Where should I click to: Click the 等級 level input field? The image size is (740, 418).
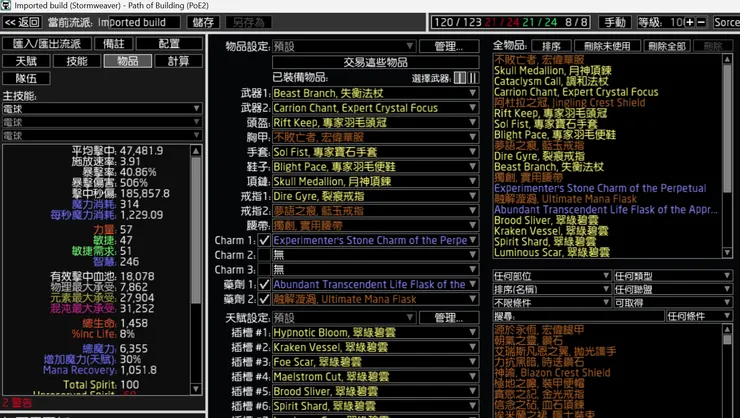pos(676,22)
